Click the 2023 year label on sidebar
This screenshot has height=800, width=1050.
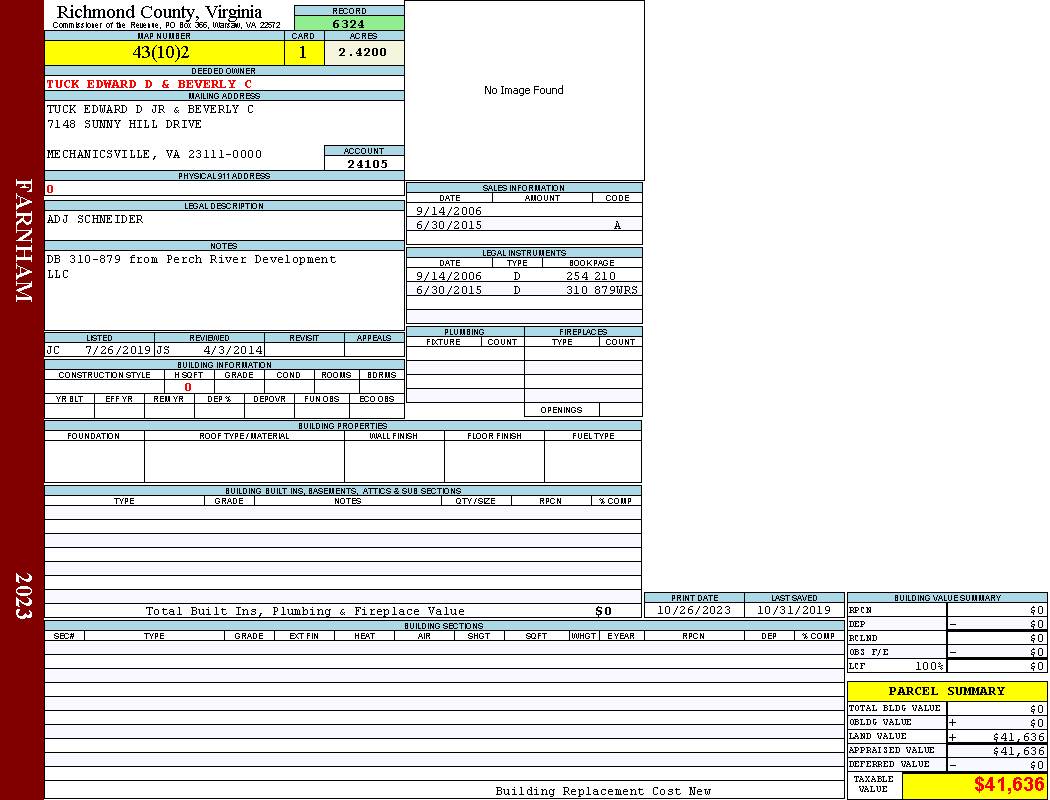pos(24,596)
